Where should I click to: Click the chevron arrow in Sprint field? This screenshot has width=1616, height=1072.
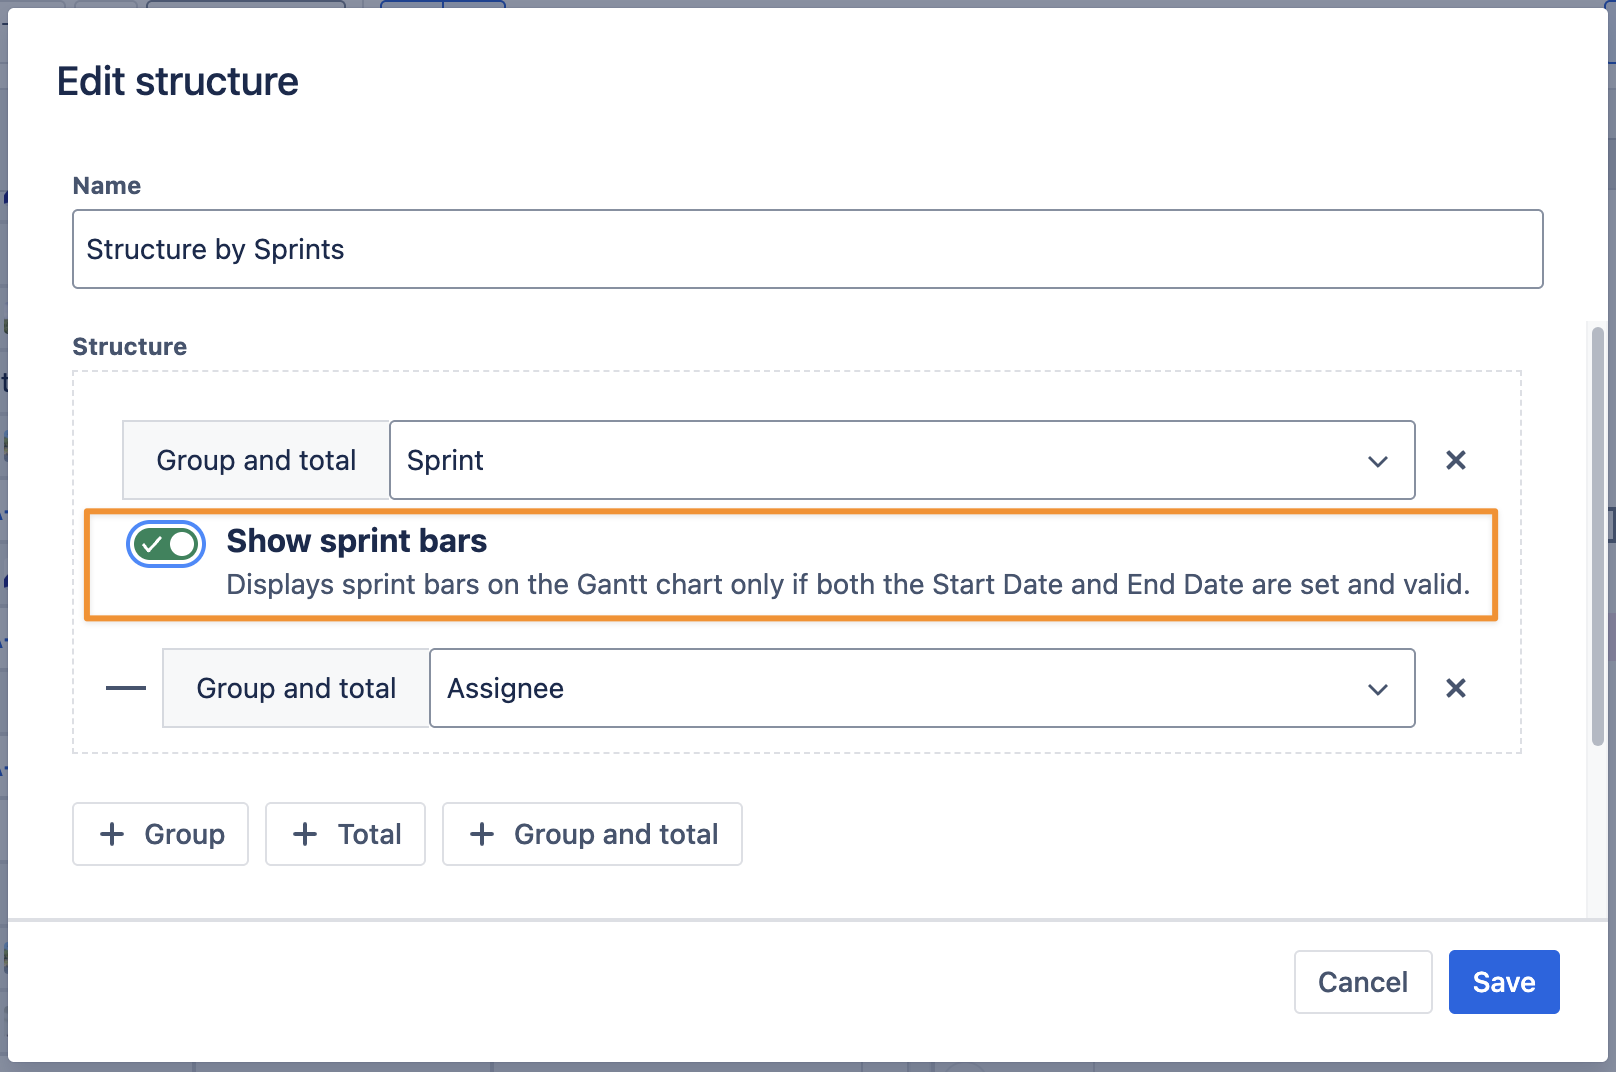(x=1377, y=461)
